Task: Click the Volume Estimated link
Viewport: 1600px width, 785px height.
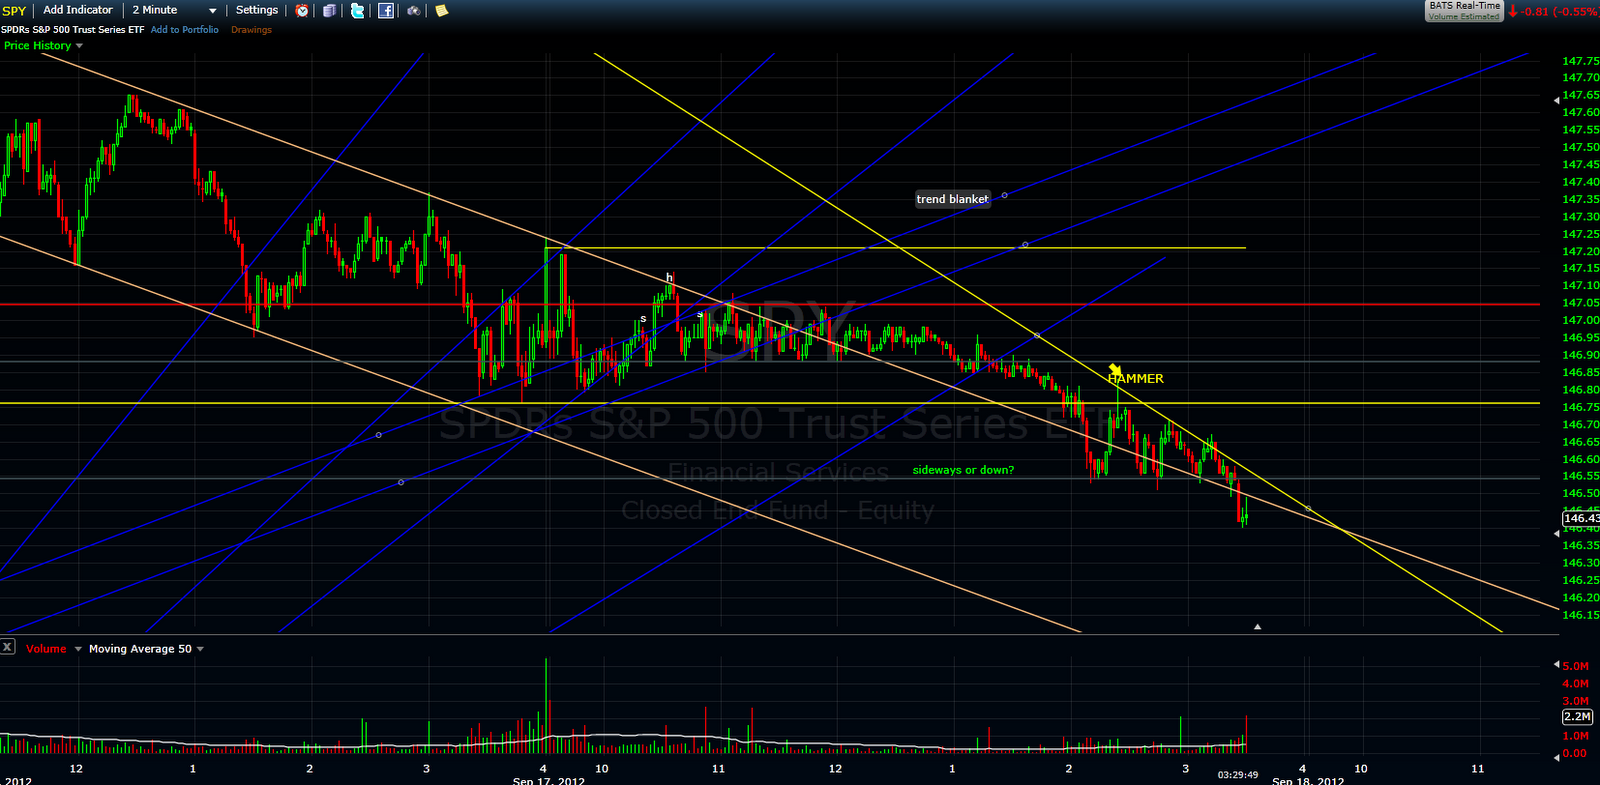Action: [1464, 16]
